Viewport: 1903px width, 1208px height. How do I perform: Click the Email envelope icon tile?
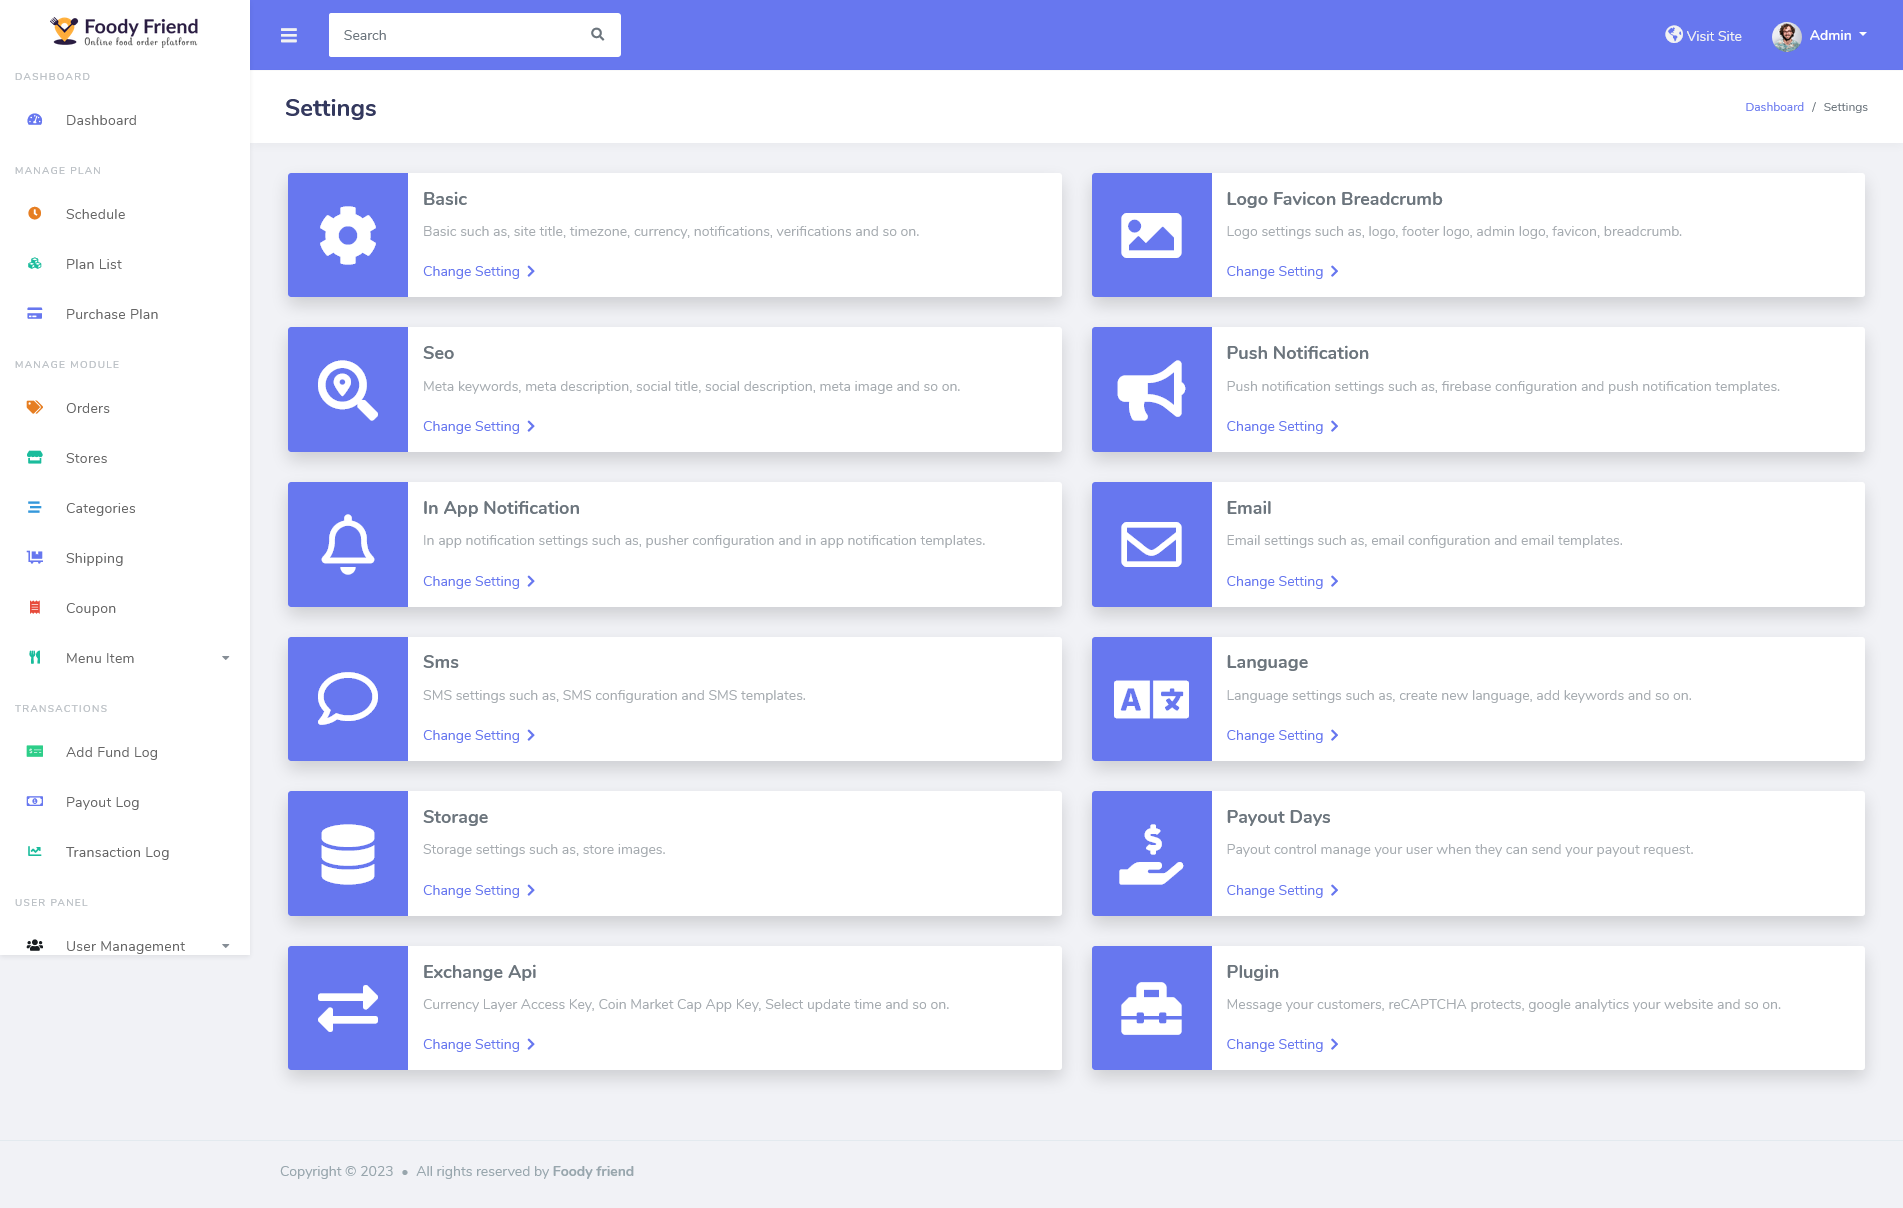coord(1152,544)
